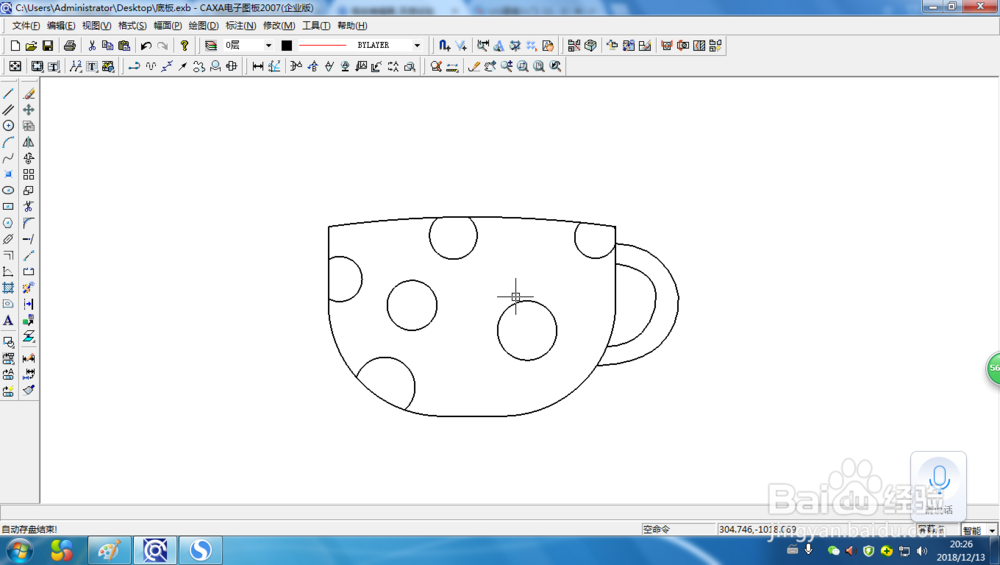Open the 格式(S) menu
The width and height of the screenshot is (1000, 565).
(x=132, y=26)
